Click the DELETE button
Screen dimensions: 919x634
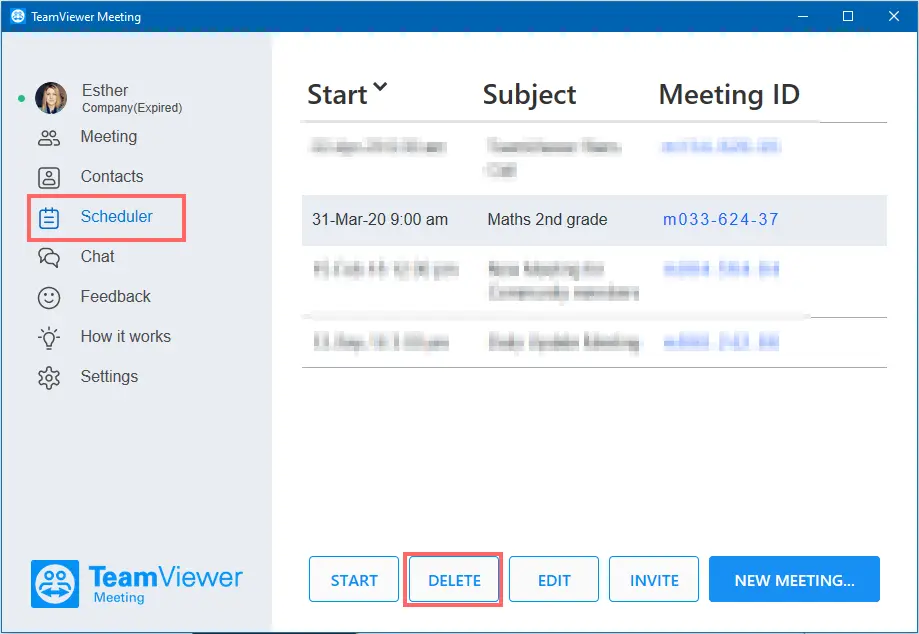click(x=454, y=580)
